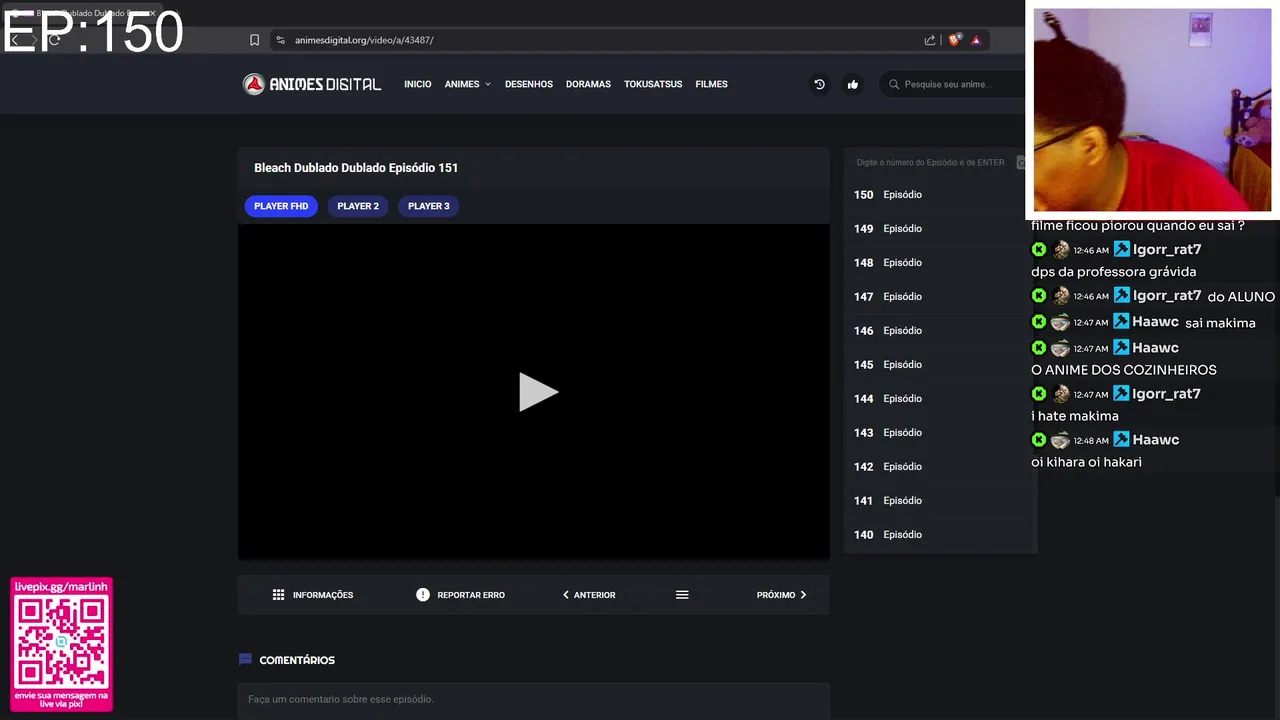This screenshot has width=1280, height=720.
Task: Click the title 'Bleach Dublado Dublado Episódio 151'
Action: [356, 168]
